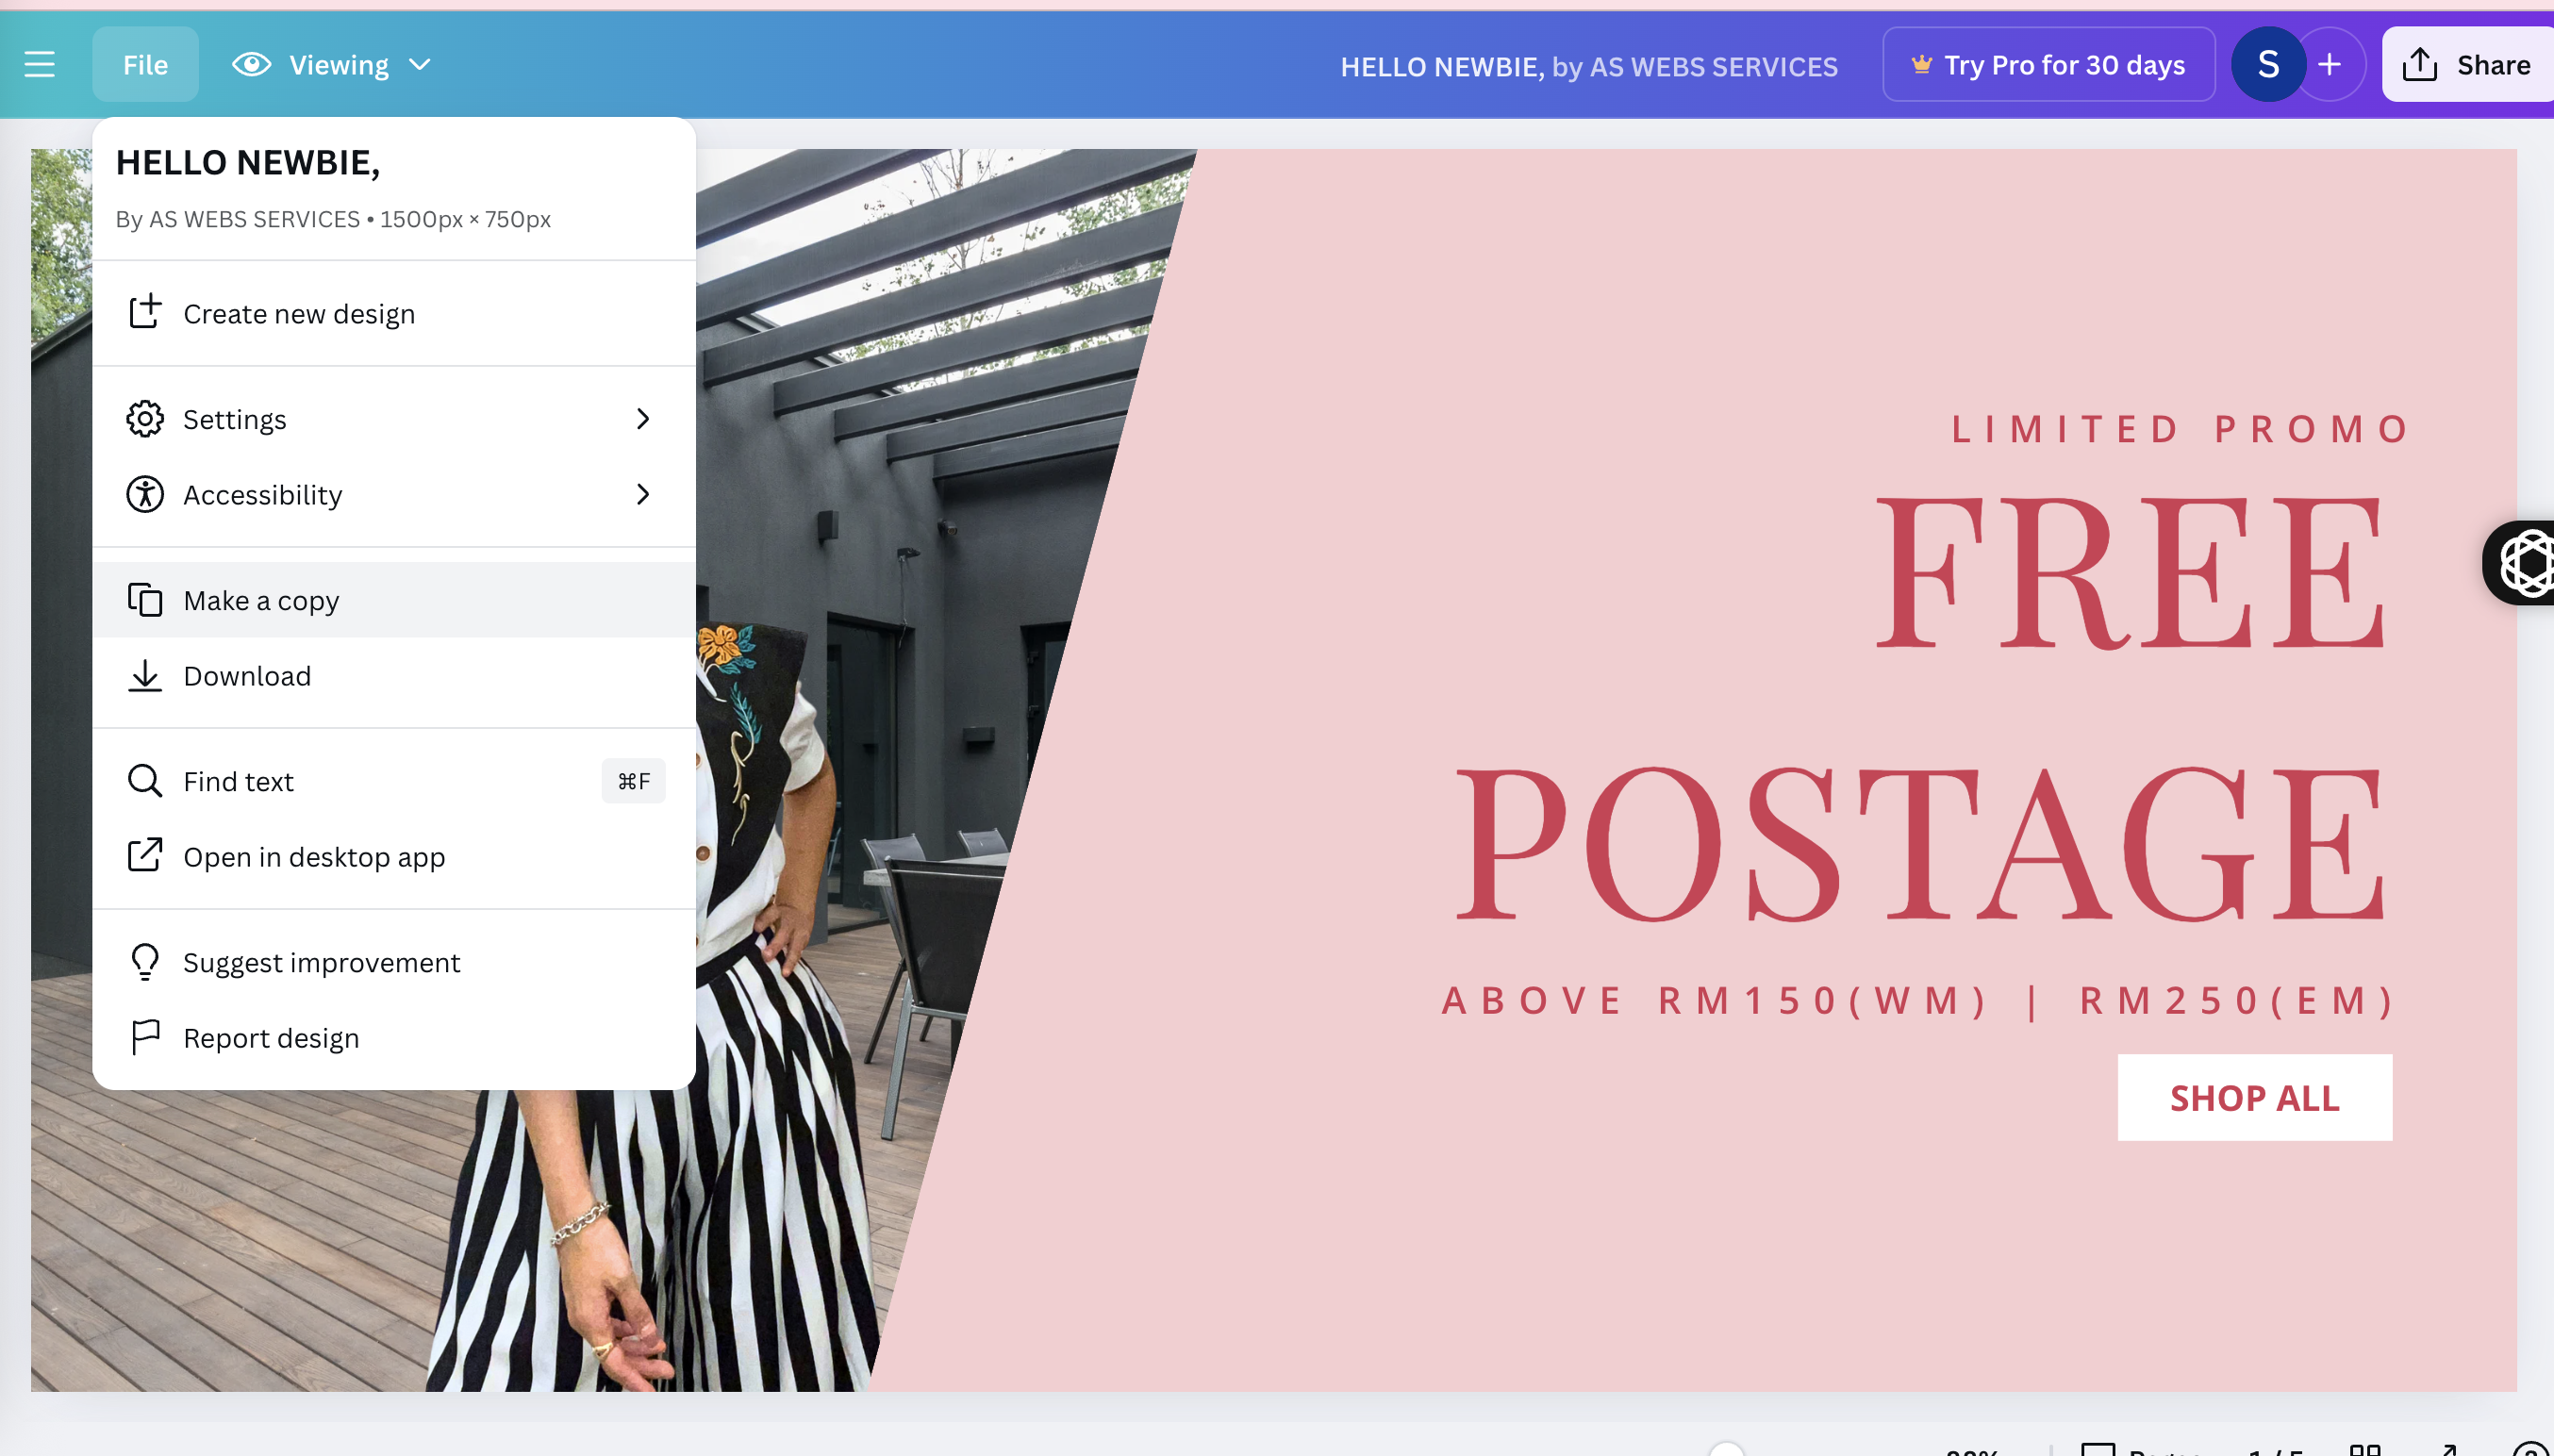This screenshot has width=2554, height=1456.
Task: Click the Report design flag icon
Action: 145,1037
